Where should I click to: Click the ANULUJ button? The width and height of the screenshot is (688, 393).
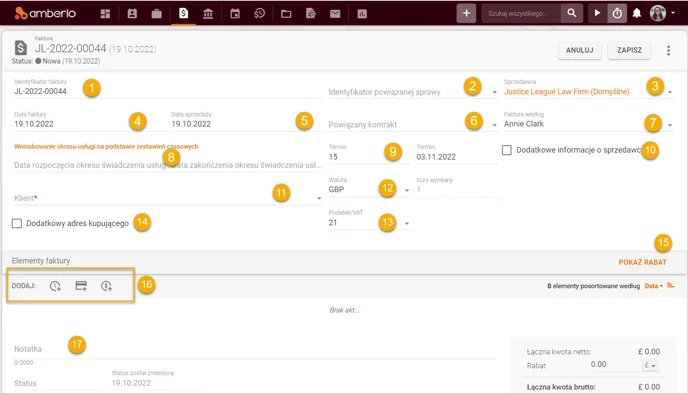click(x=580, y=50)
